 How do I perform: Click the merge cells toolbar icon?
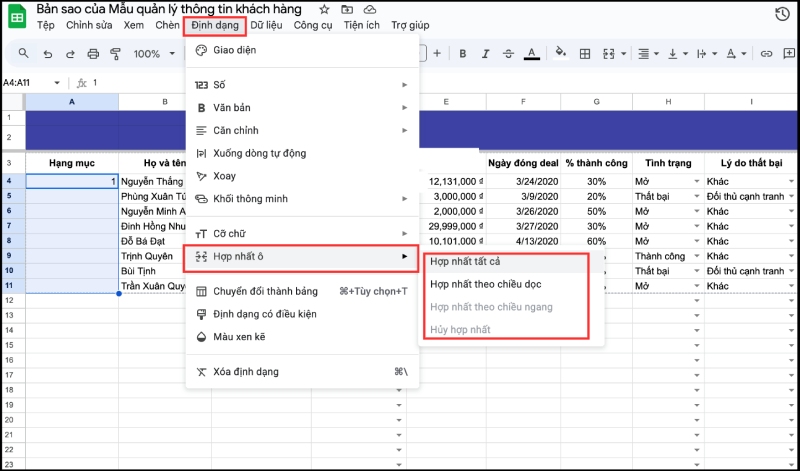[x=608, y=54]
